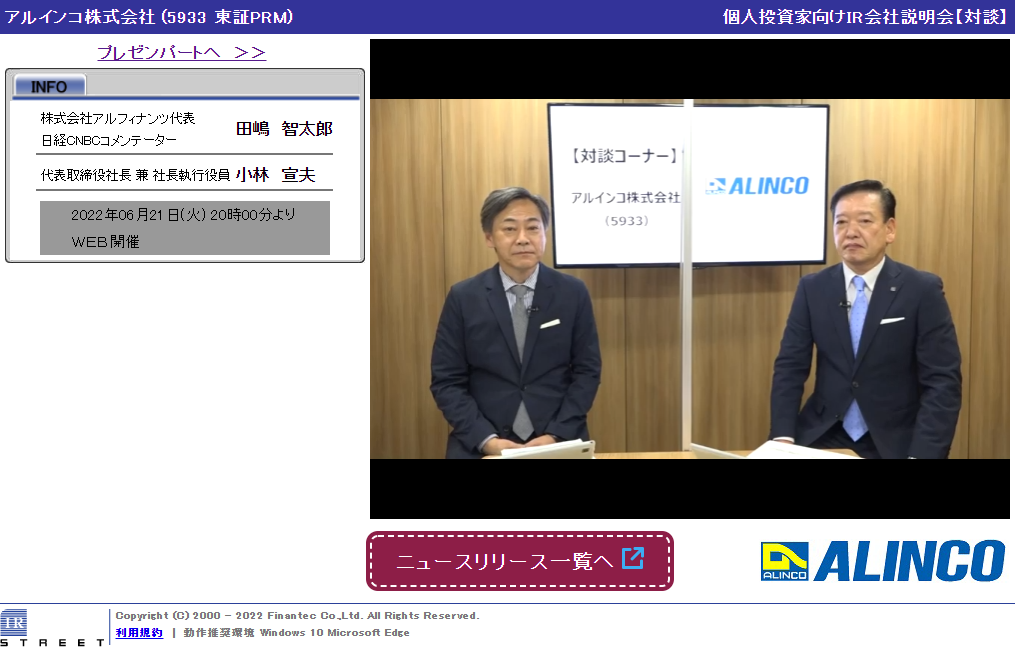Click the footer text 動作推奨環境 Windows 10 Microsoft Edge

coord(296,633)
